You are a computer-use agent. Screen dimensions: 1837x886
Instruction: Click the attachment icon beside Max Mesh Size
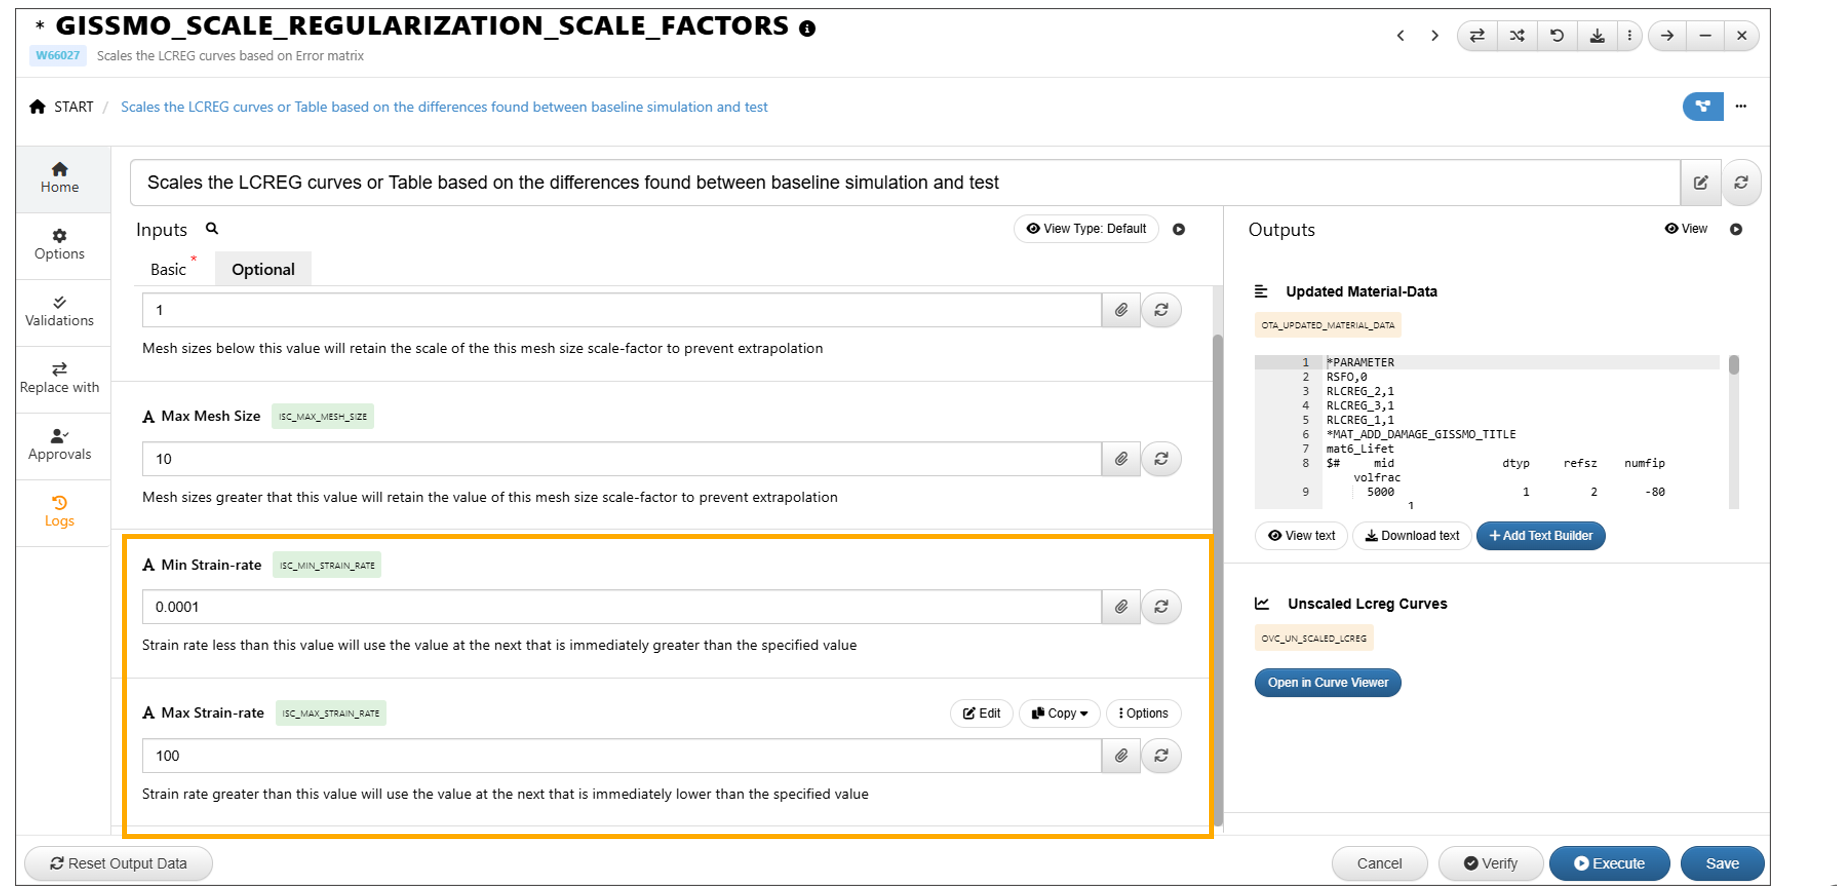coord(1121,459)
